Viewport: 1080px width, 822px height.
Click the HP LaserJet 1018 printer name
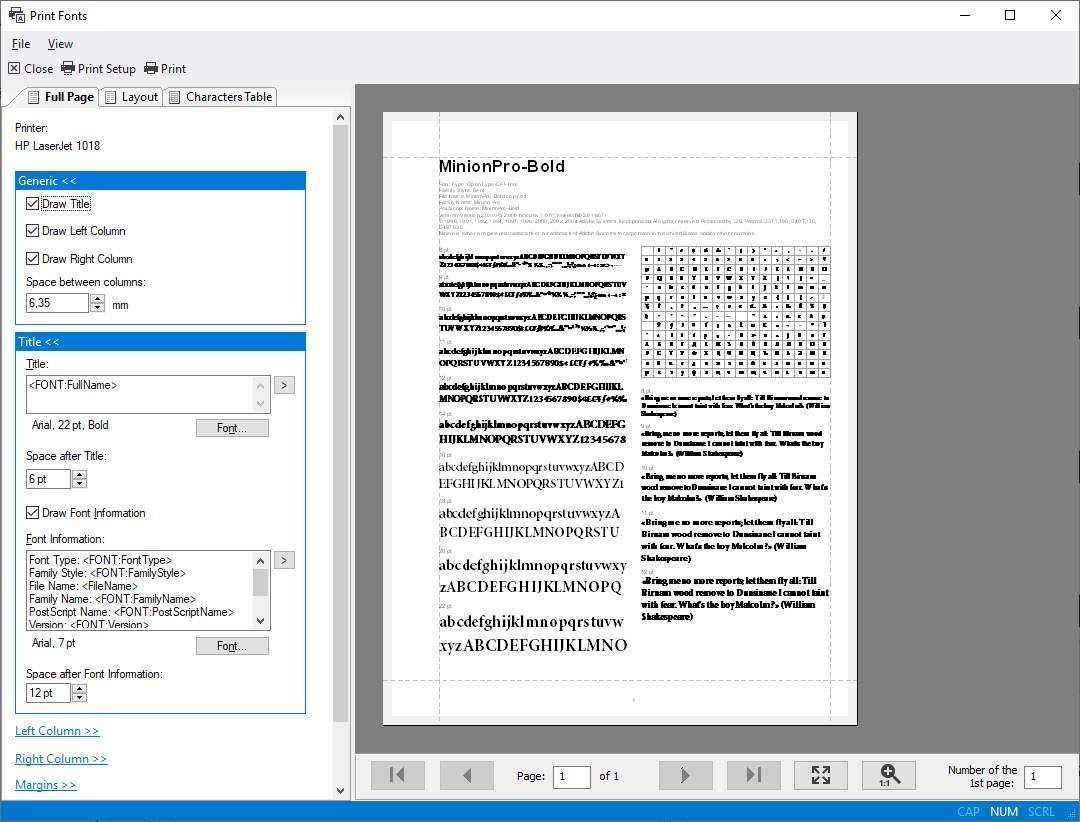coord(57,145)
